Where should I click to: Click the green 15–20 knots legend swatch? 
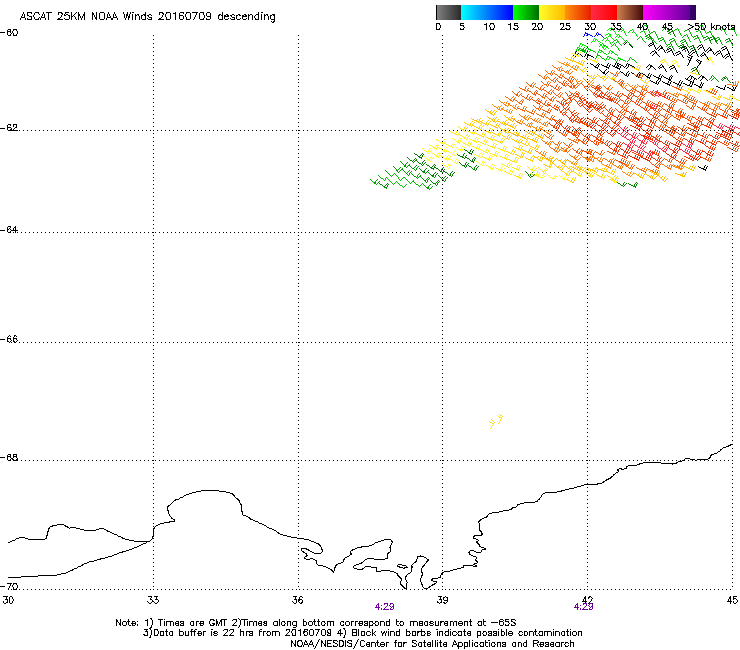point(526,12)
